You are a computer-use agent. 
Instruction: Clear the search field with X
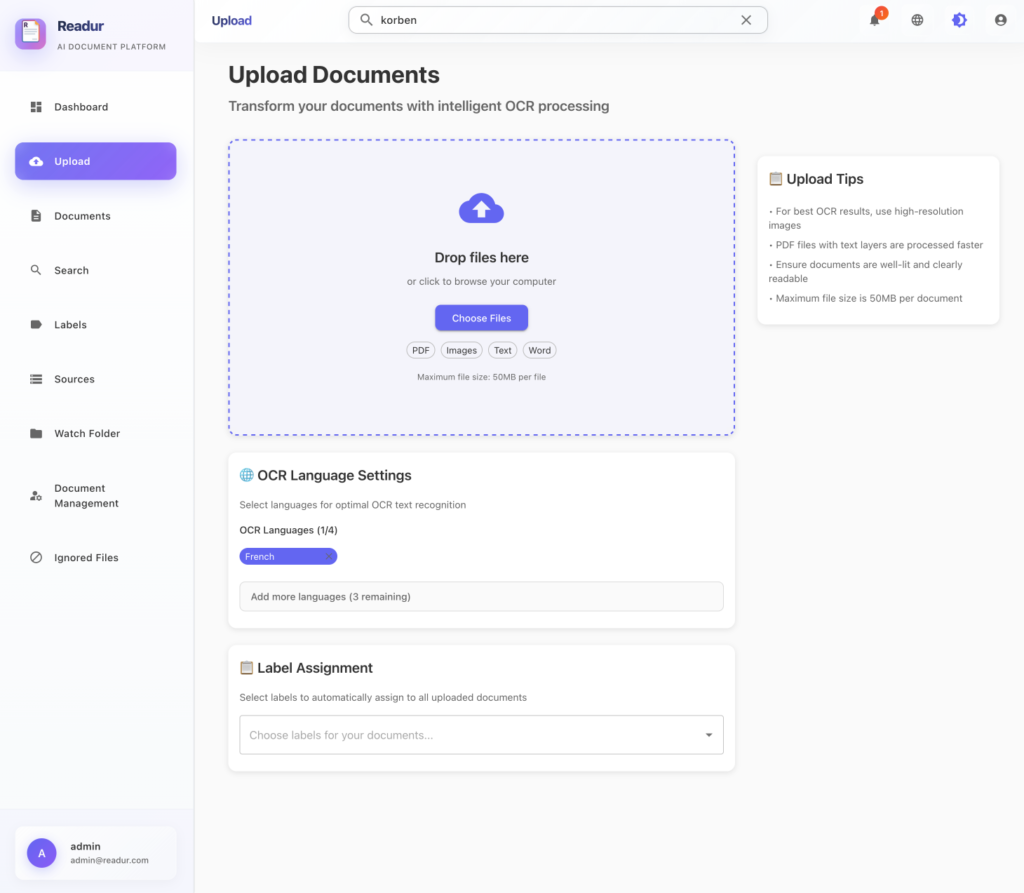click(x=746, y=20)
